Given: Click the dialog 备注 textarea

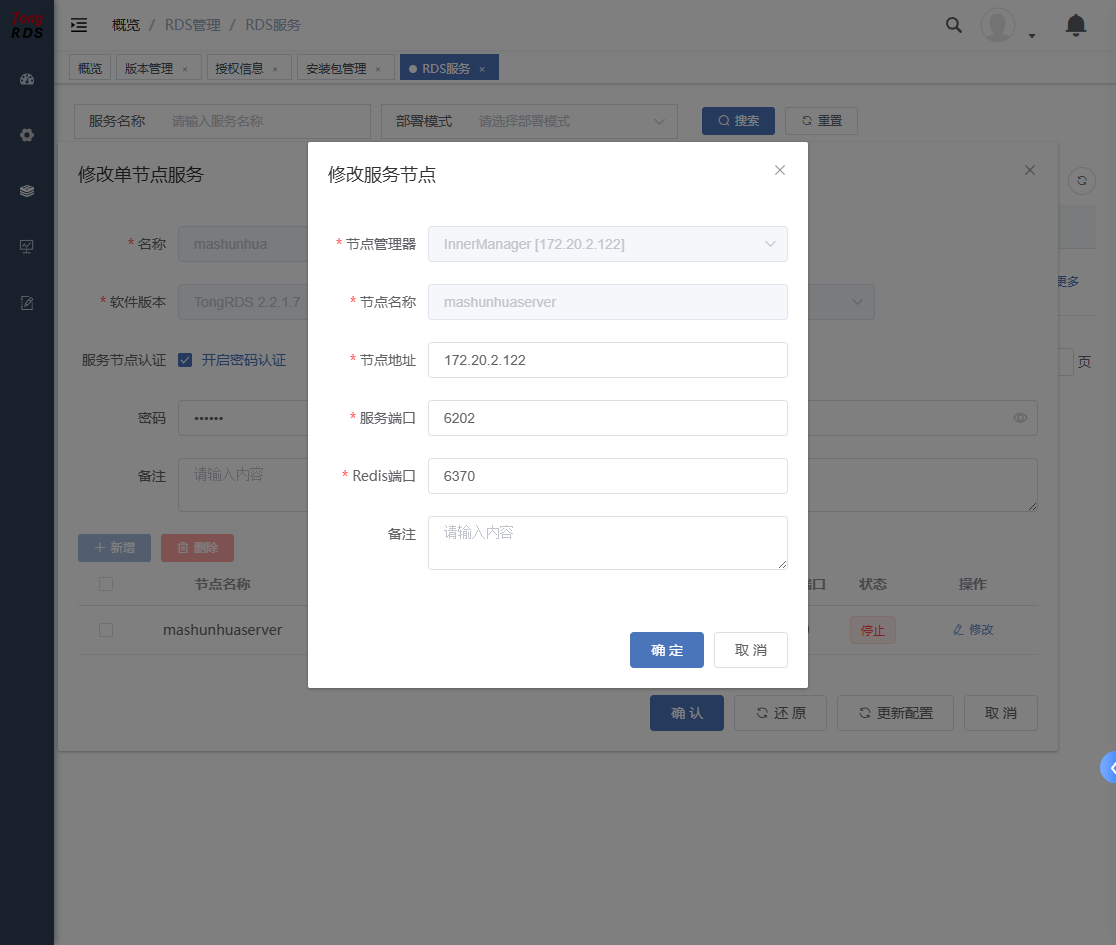Looking at the screenshot, I should (607, 543).
